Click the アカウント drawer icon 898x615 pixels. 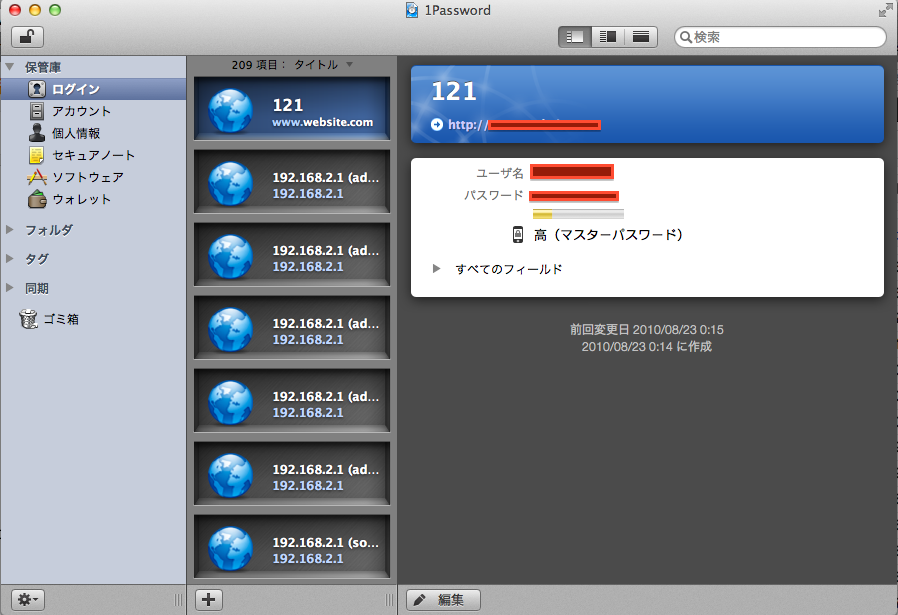coord(37,111)
